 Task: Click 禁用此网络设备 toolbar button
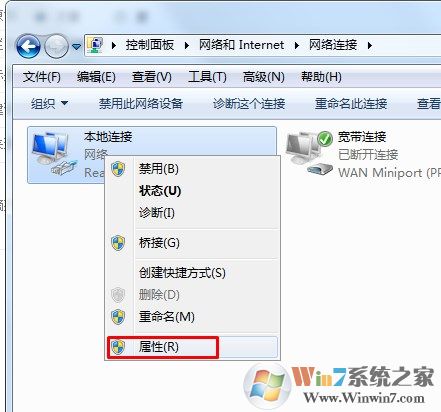[x=141, y=104]
